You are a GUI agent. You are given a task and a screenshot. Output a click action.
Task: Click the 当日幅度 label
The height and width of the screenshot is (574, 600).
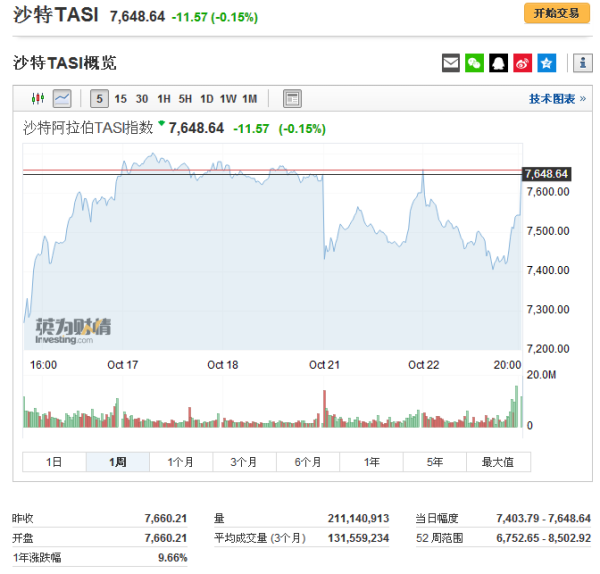[x=437, y=518]
